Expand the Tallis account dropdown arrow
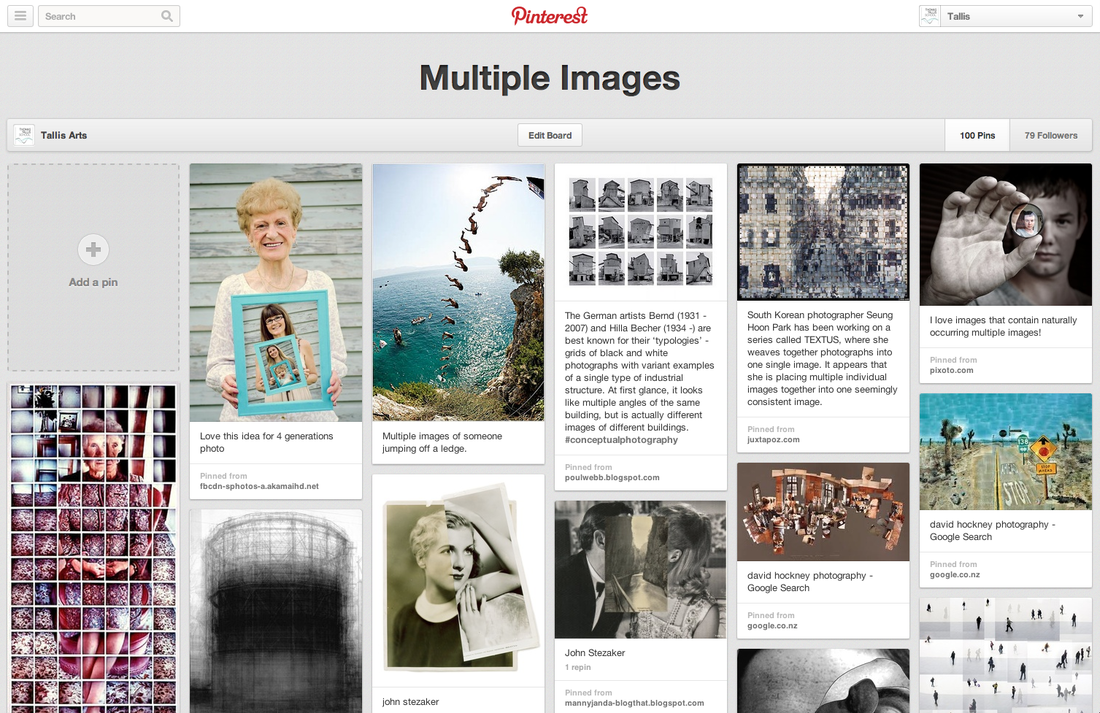The image size is (1100, 713). point(1080,16)
